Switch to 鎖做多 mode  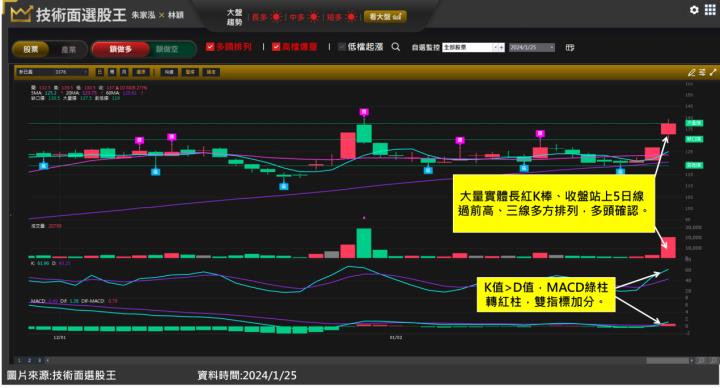pyautogui.click(x=121, y=49)
